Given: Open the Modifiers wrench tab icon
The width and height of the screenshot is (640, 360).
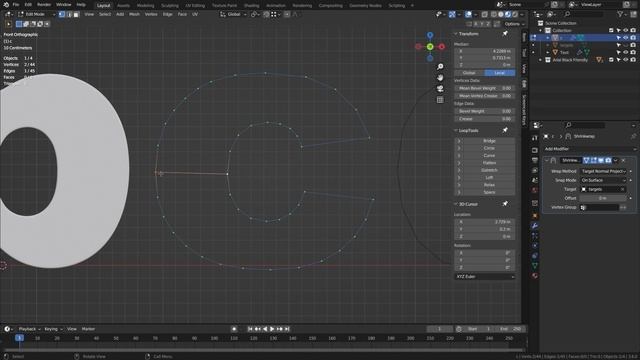Looking at the screenshot, I should click(x=535, y=226).
